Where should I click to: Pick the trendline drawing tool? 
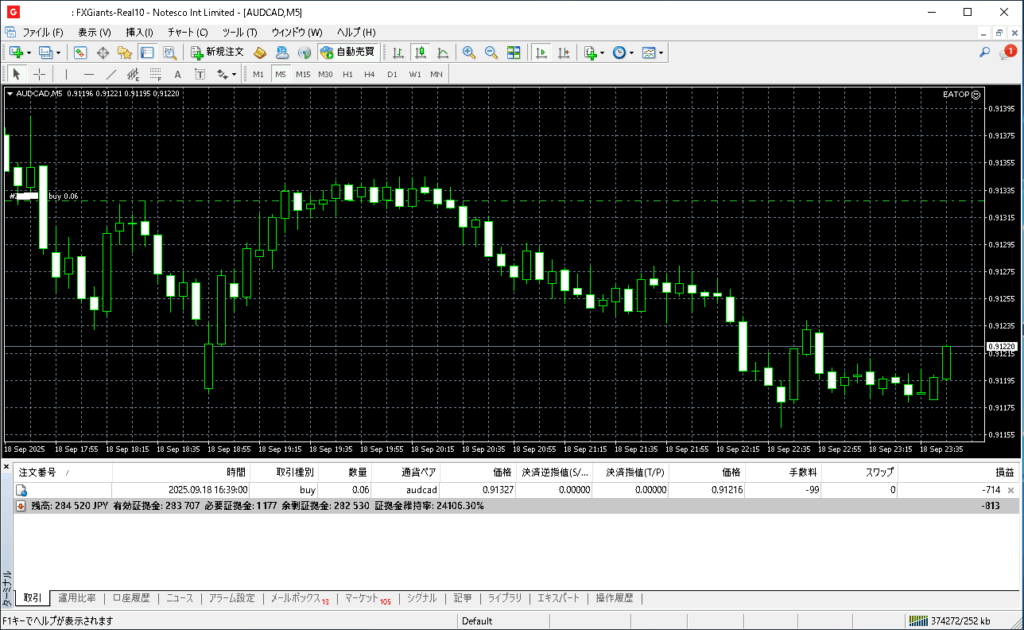(x=111, y=74)
